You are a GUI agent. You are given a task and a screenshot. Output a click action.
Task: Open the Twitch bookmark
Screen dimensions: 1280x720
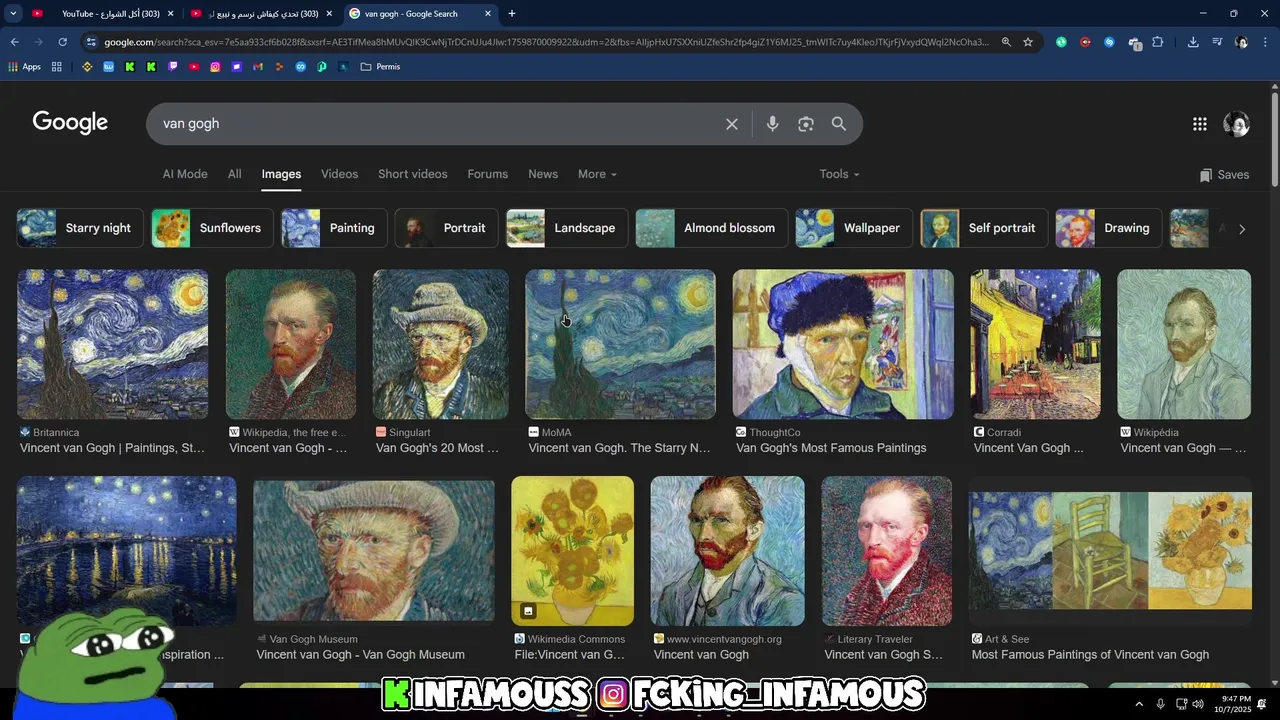[173, 67]
